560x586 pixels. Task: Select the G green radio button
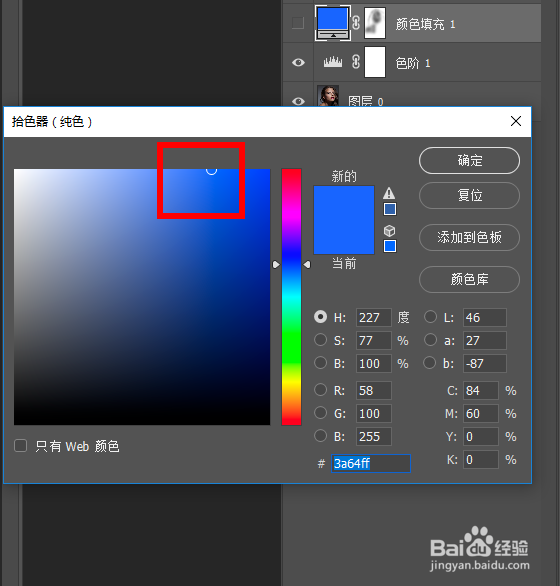(x=320, y=413)
